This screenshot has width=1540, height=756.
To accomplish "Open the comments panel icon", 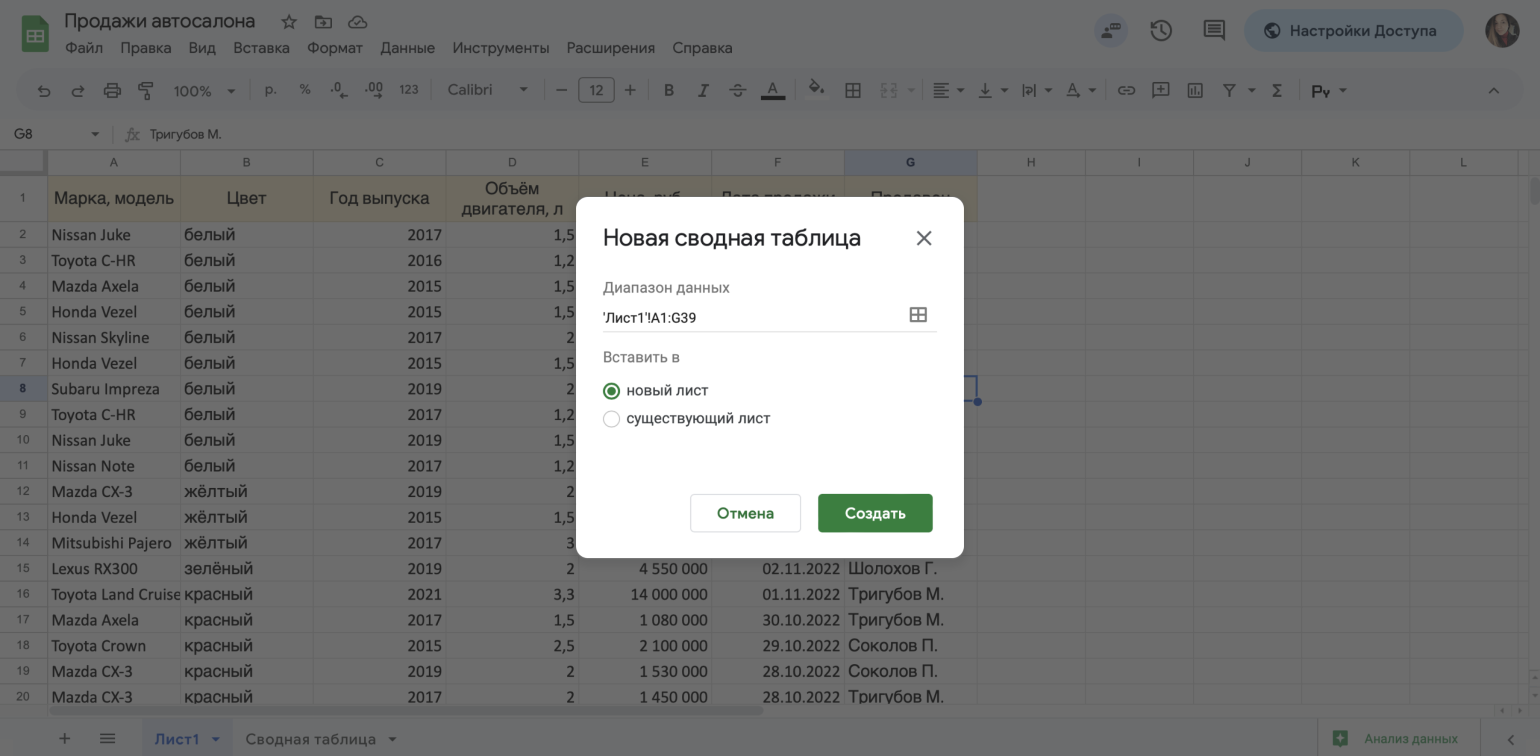I will click(1214, 31).
